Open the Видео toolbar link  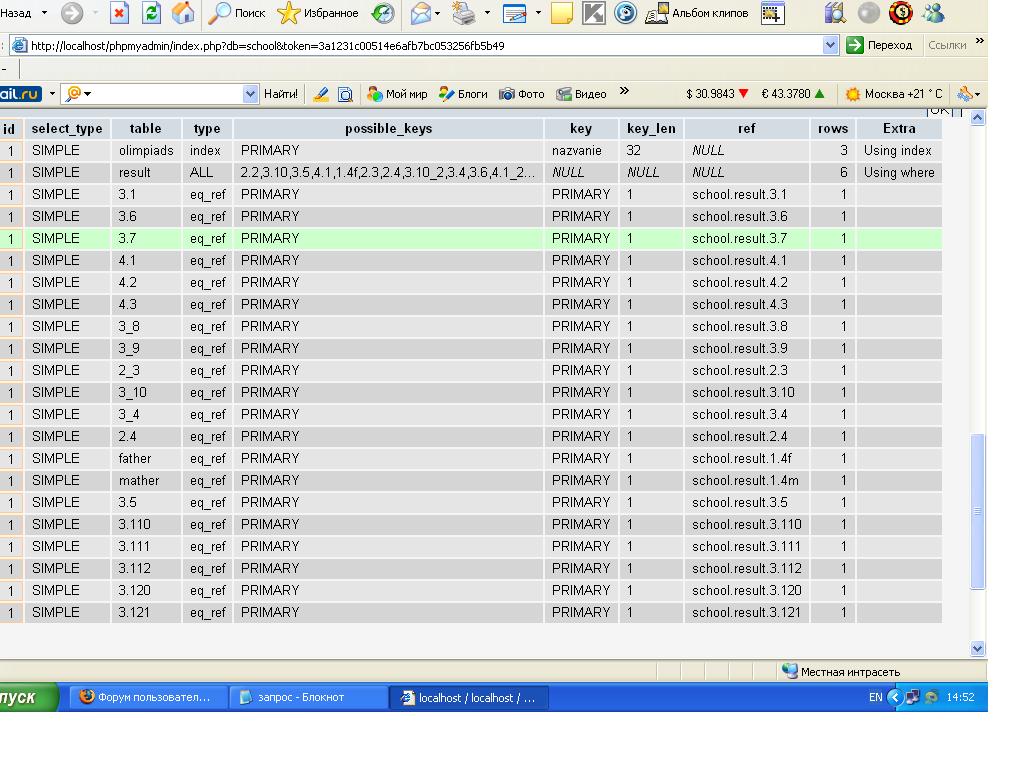582,94
